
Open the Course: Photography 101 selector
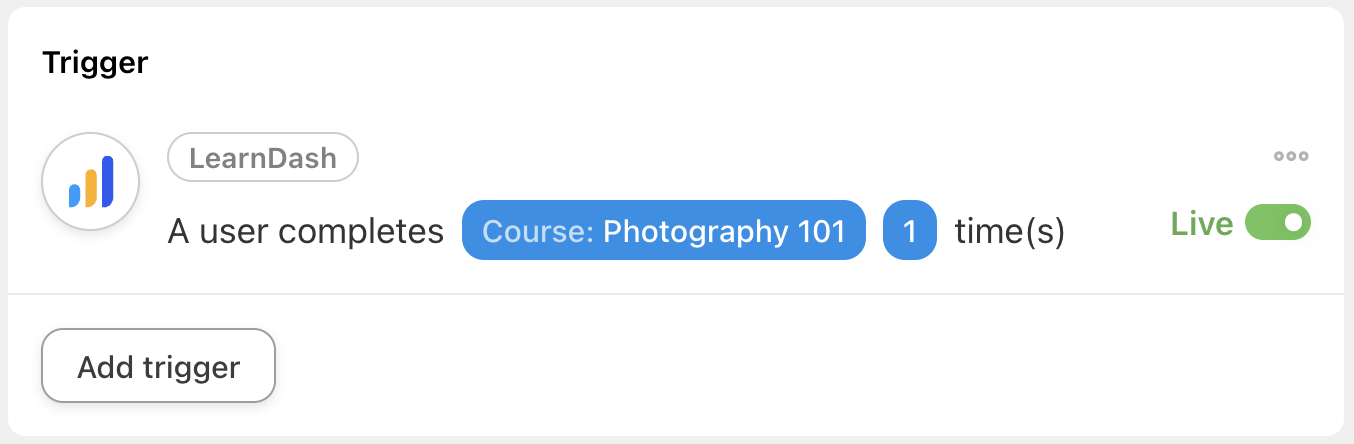pos(663,231)
